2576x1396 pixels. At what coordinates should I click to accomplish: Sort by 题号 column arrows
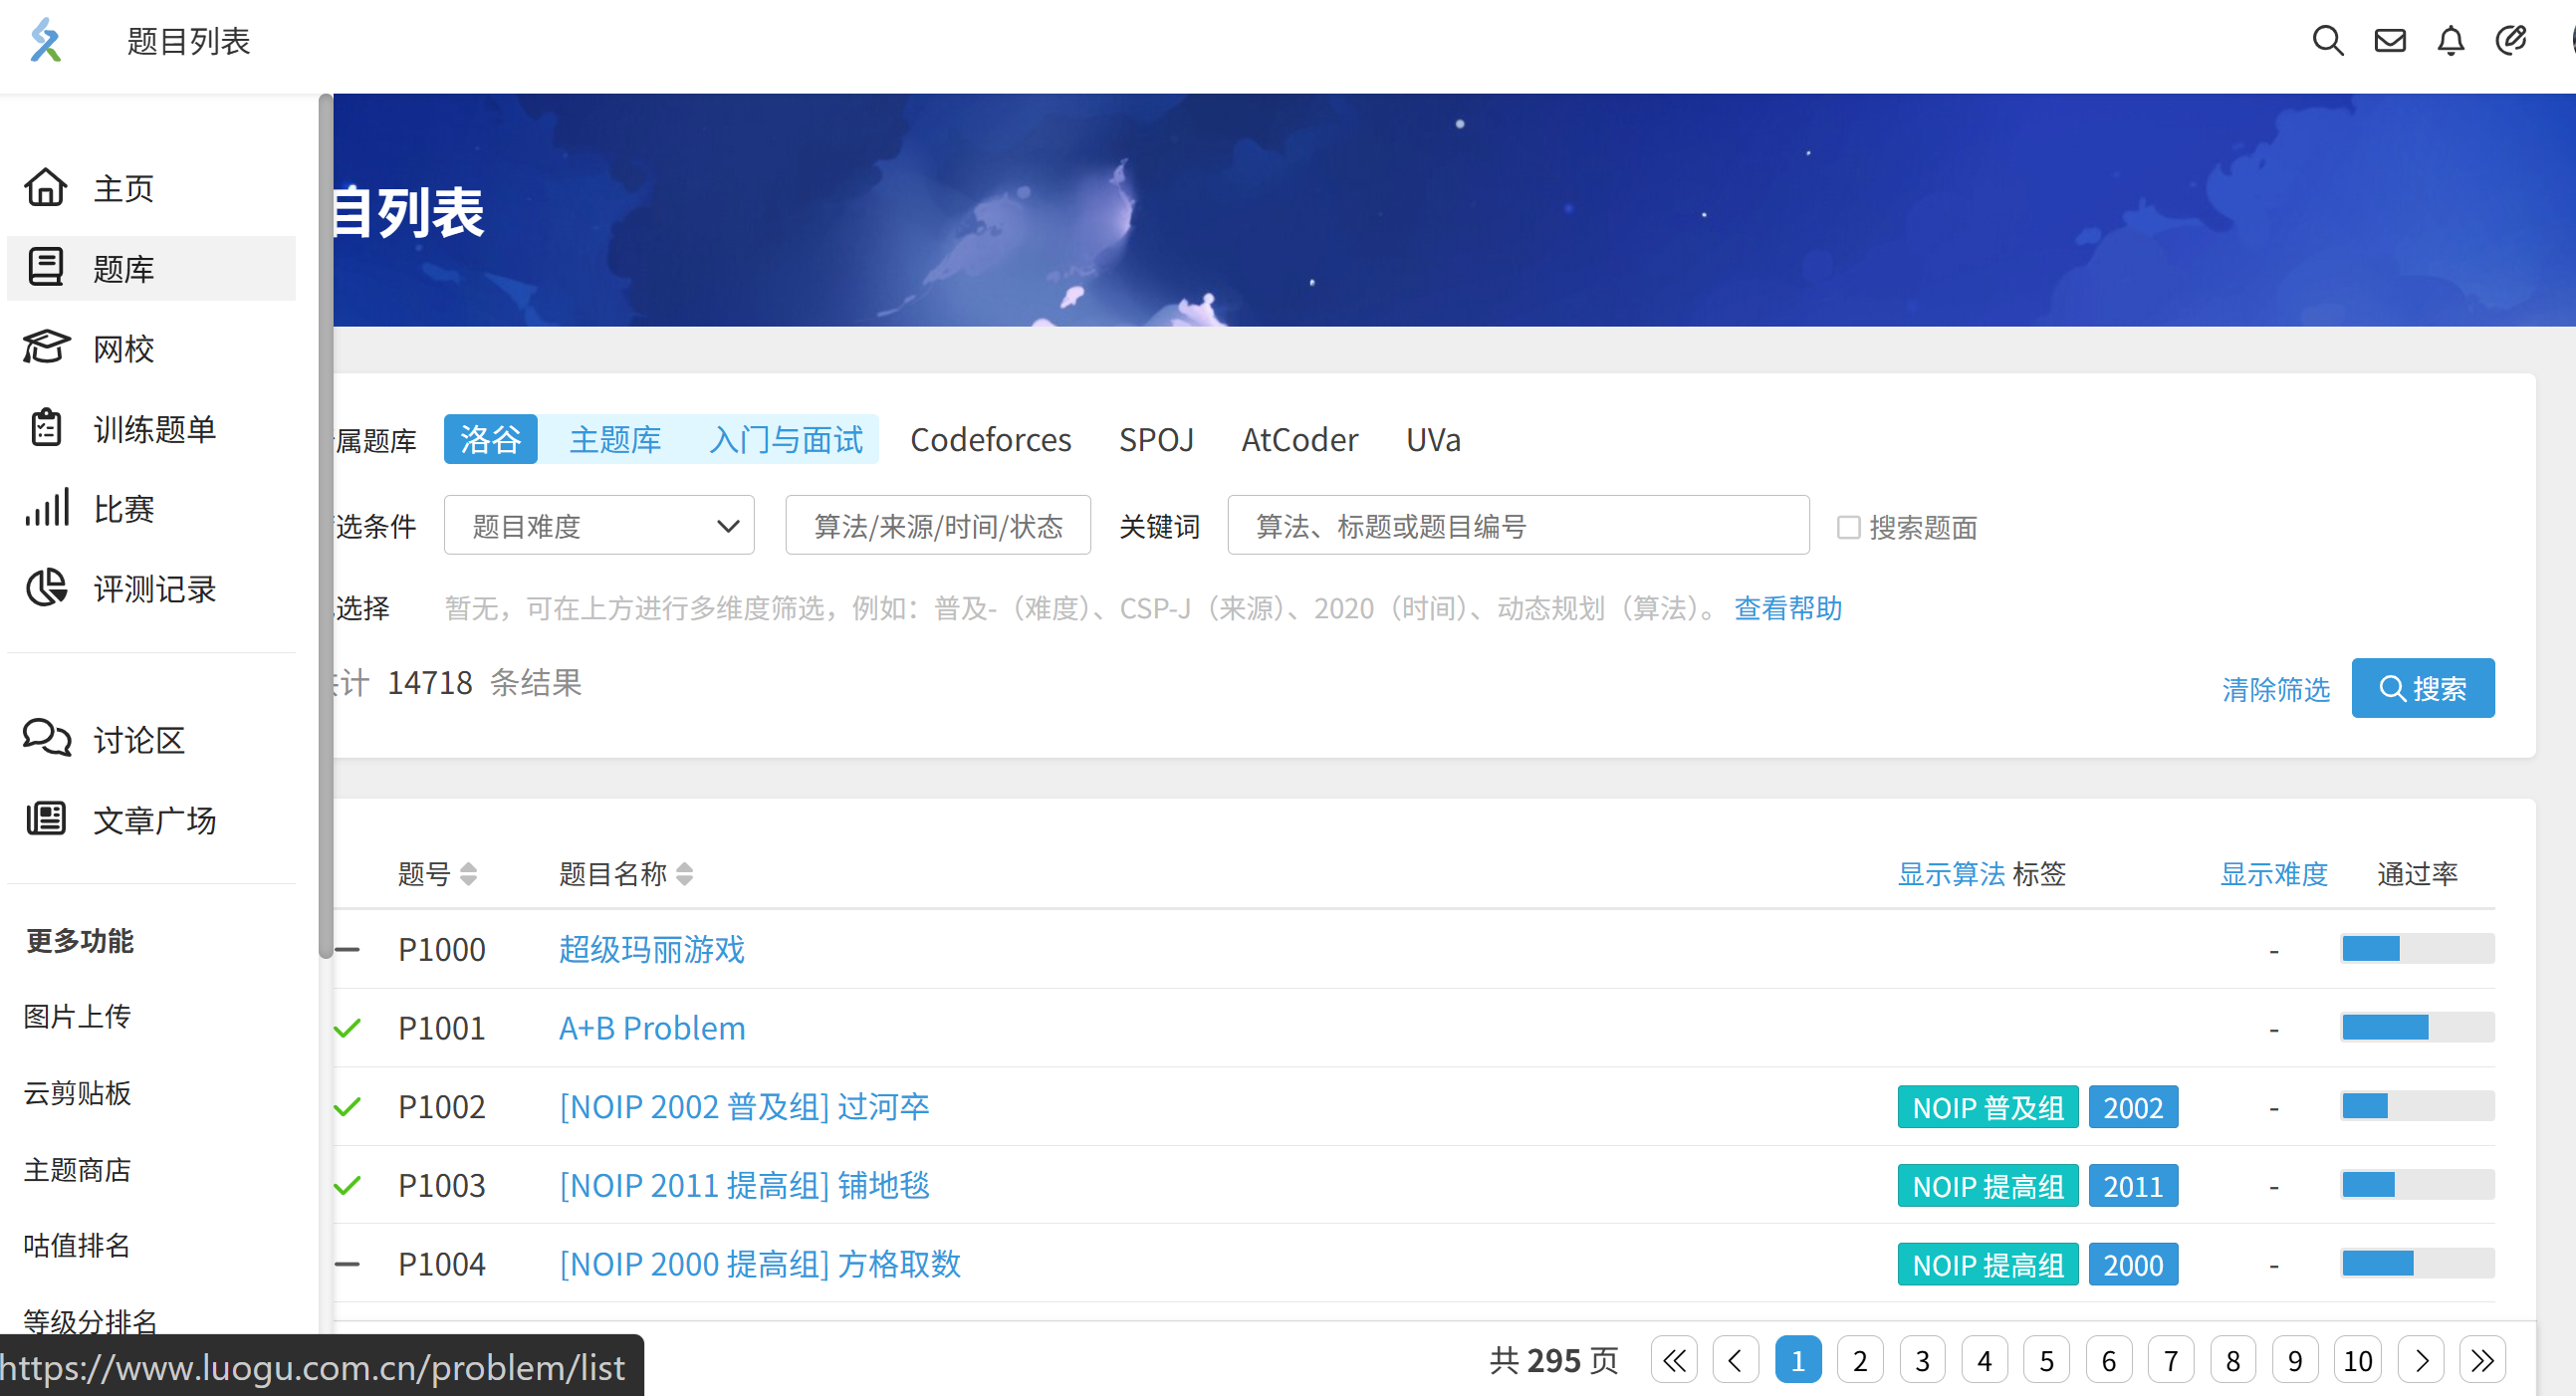click(x=468, y=873)
